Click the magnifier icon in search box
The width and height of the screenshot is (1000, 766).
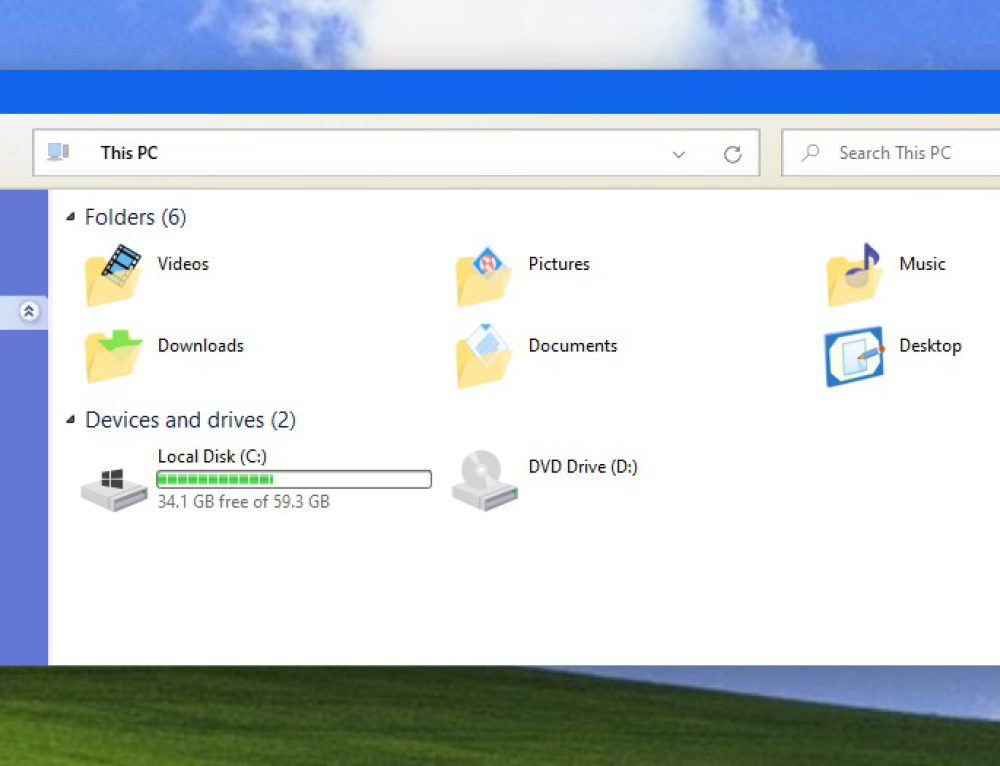(x=811, y=153)
